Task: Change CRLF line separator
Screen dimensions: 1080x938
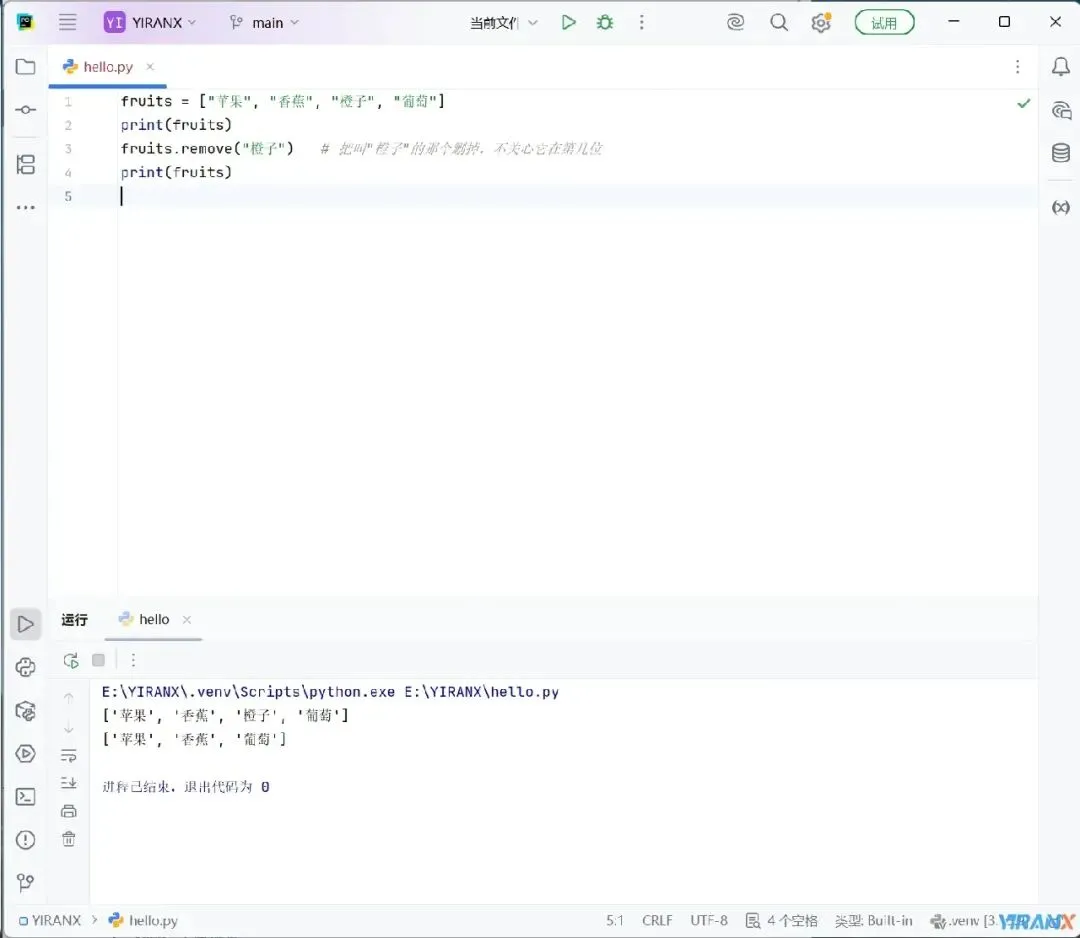Action: [657, 921]
